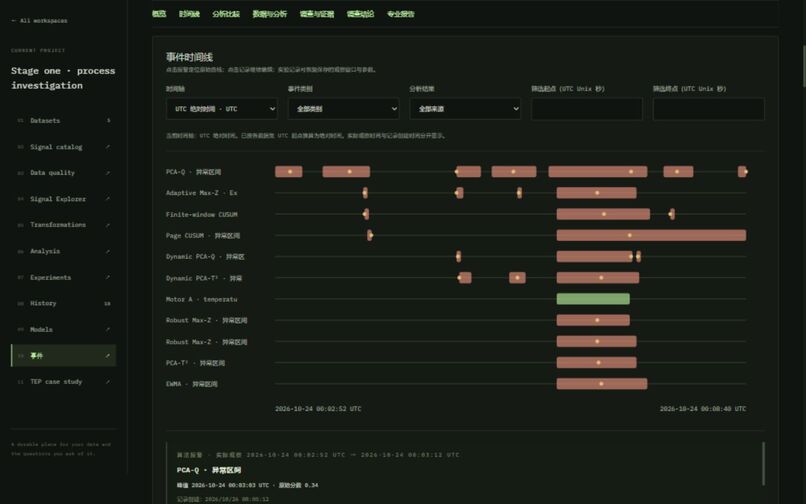Open the 全部来源 analysis result dropdown

pyautogui.click(x=465, y=109)
